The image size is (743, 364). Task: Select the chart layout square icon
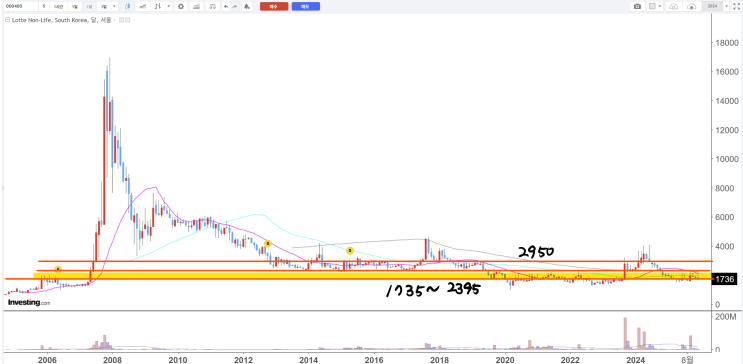[x=652, y=6]
